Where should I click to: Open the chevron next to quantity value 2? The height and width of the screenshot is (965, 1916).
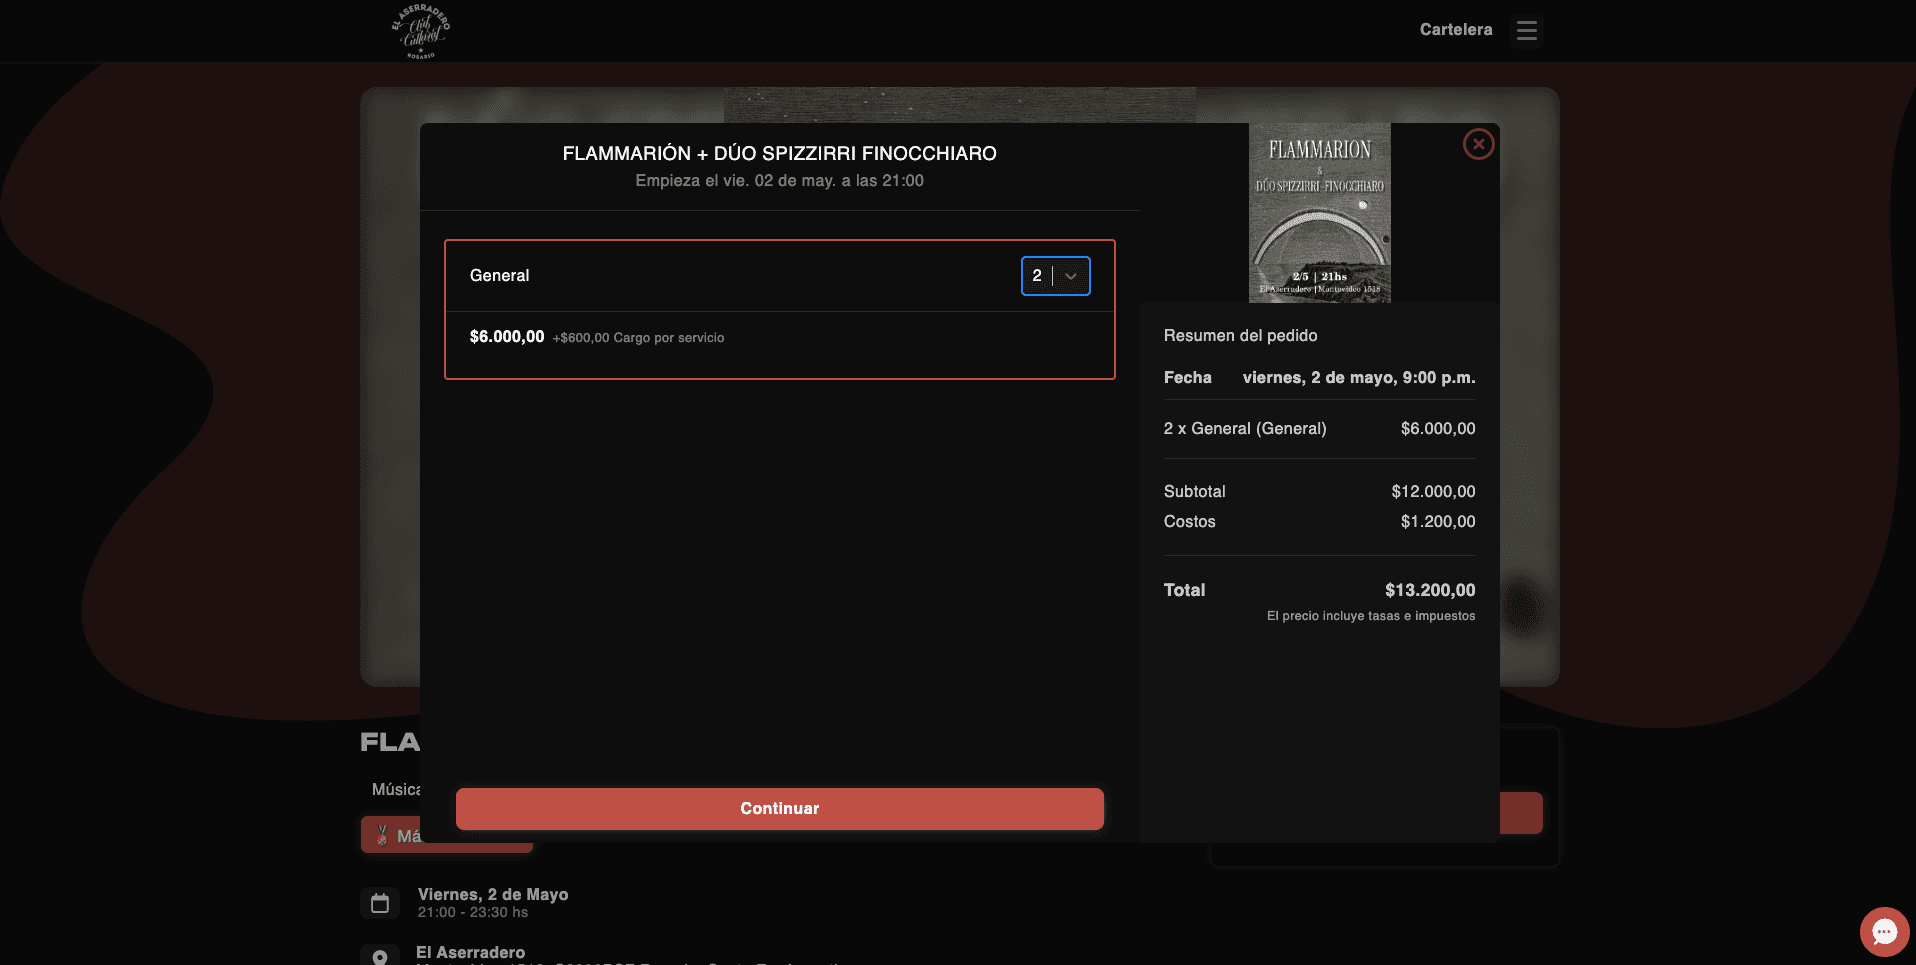pyautogui.click(x=1071, y=275)
